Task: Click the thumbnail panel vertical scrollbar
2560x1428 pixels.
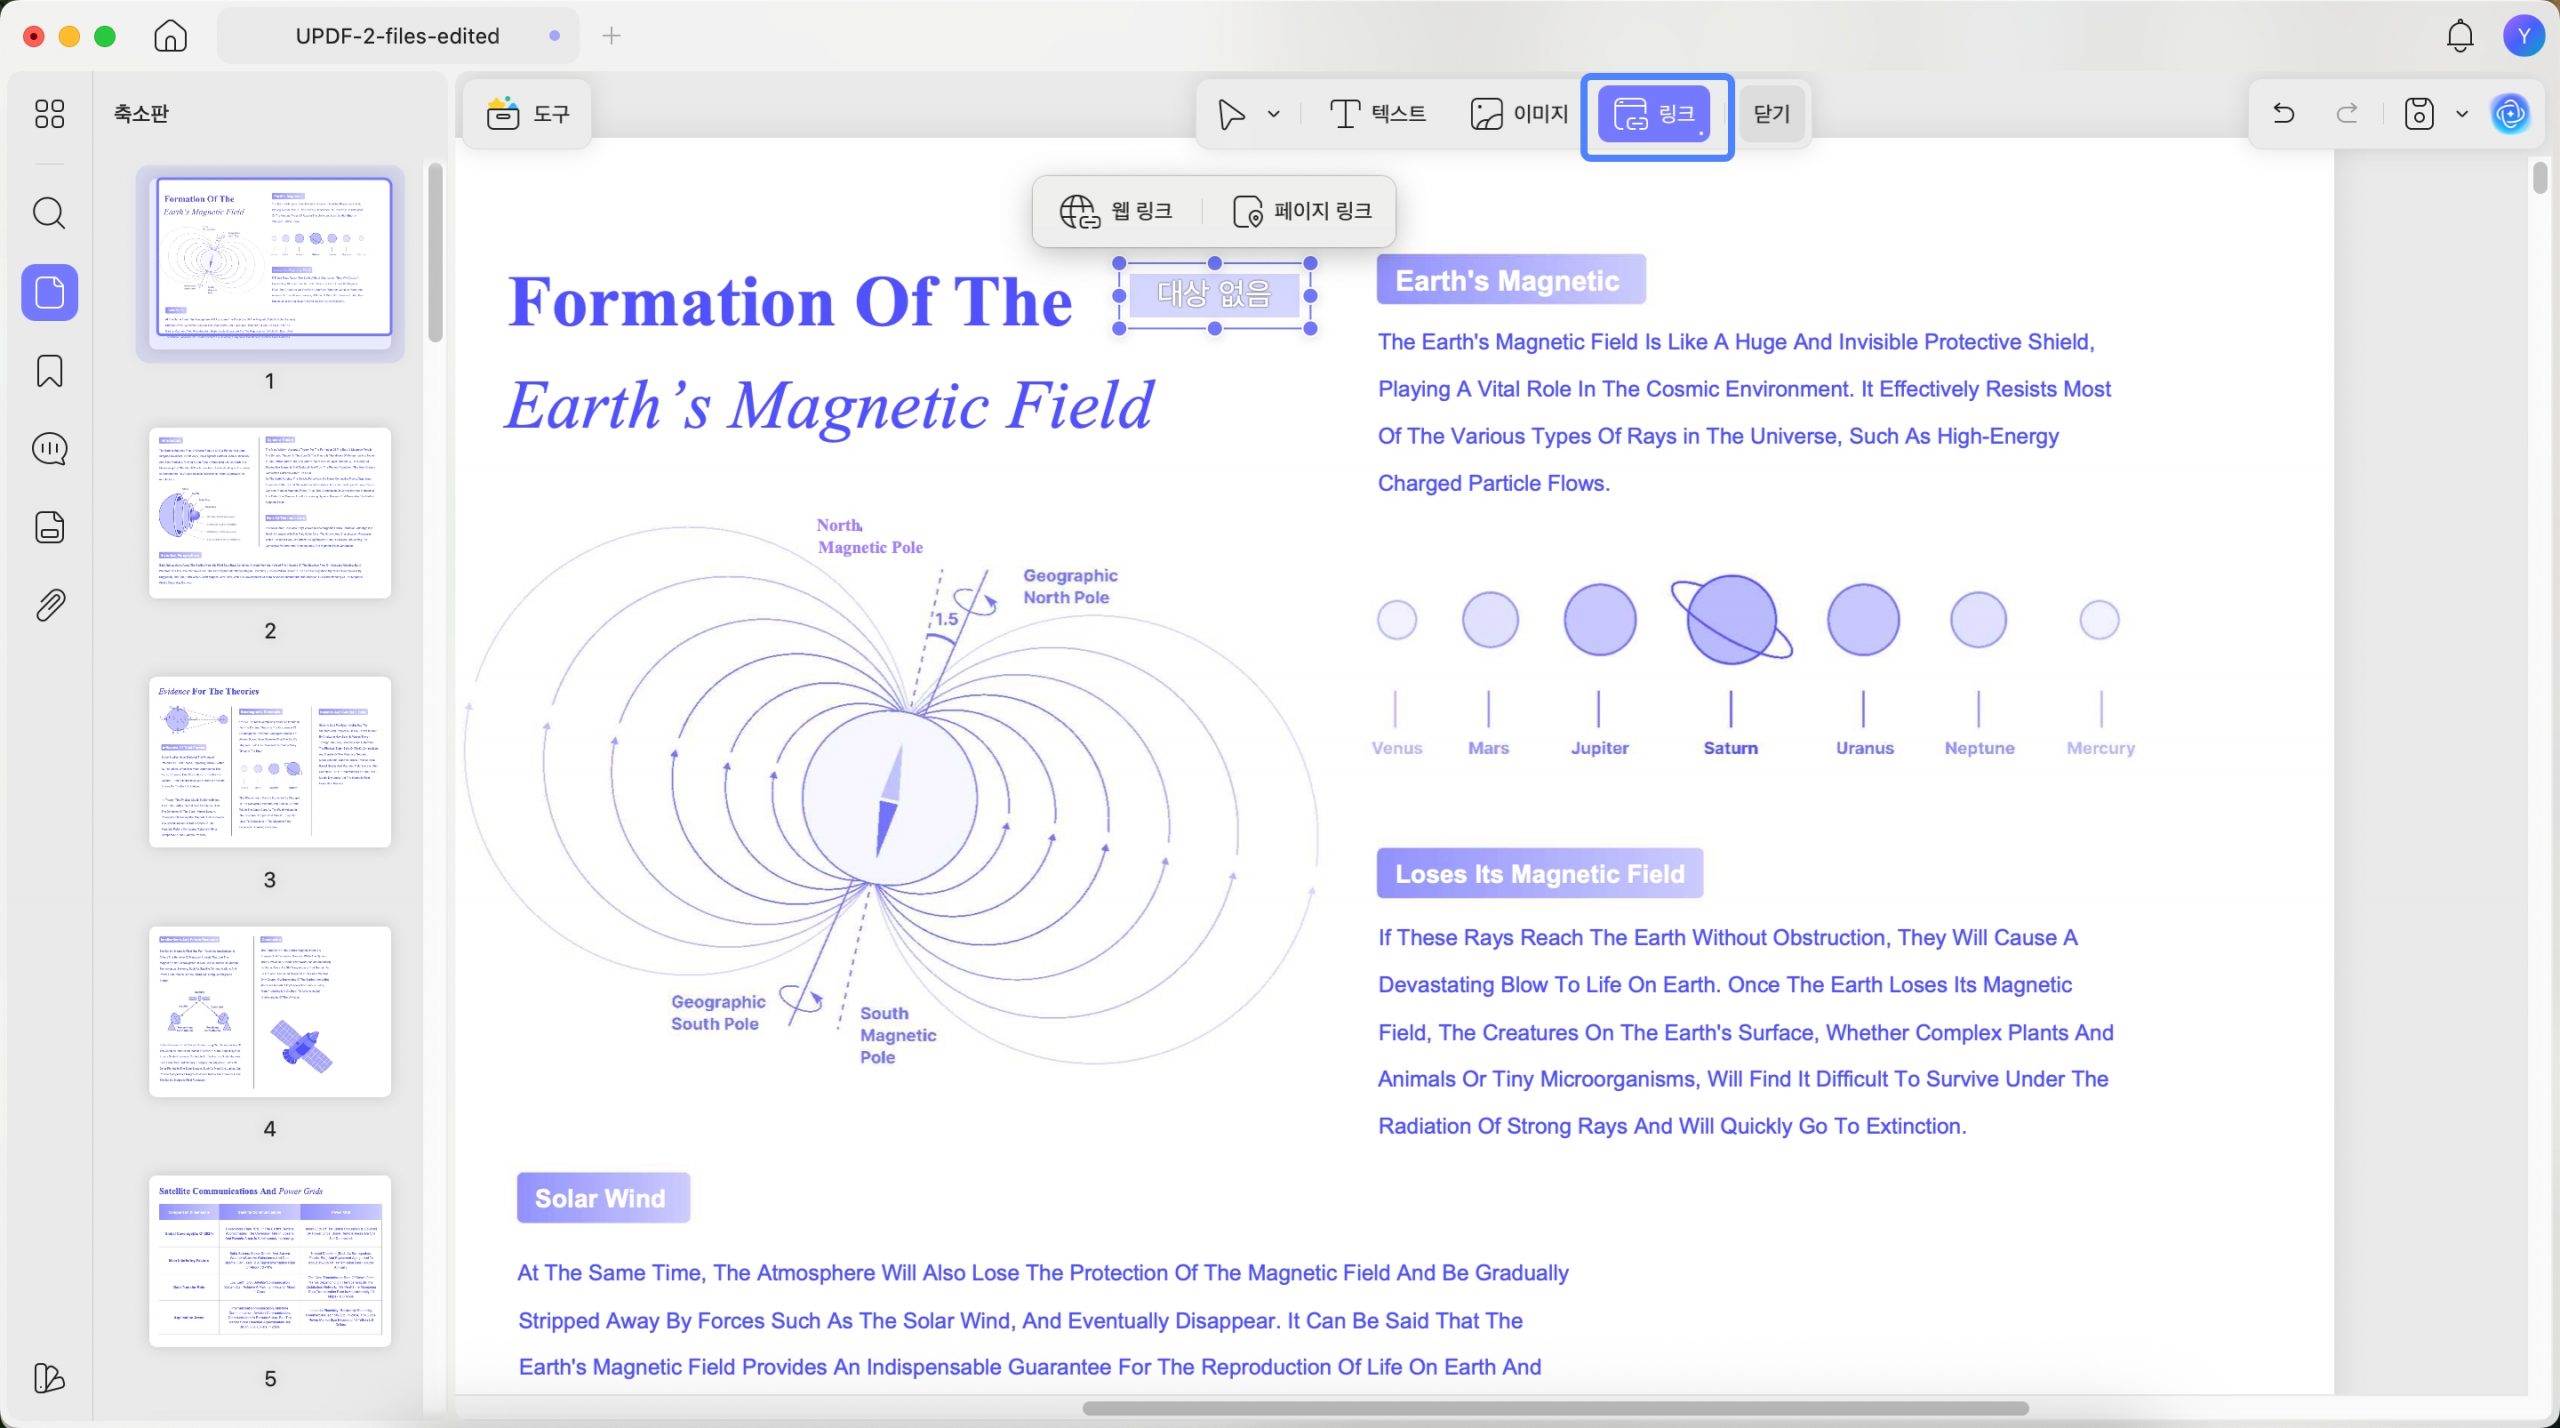Action: coord(435,252)
